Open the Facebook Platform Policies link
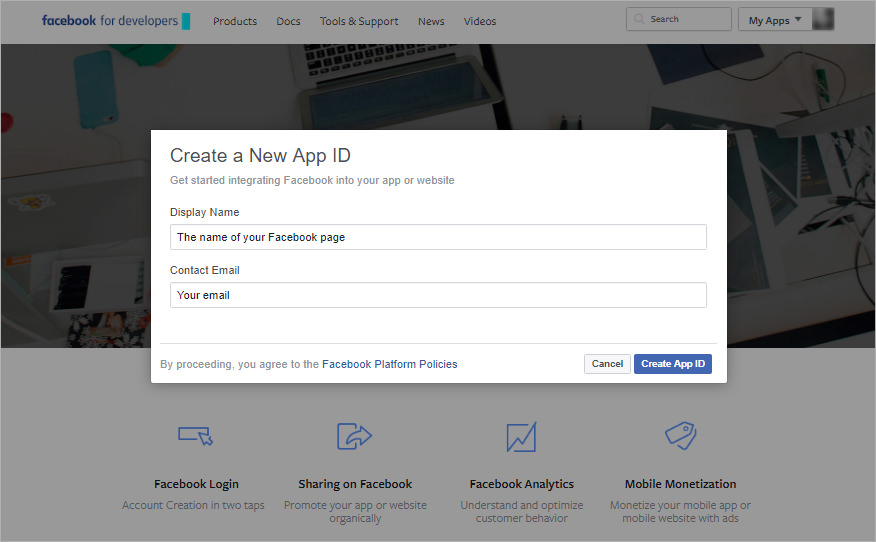The image size is (876, 542). point(389,364)
